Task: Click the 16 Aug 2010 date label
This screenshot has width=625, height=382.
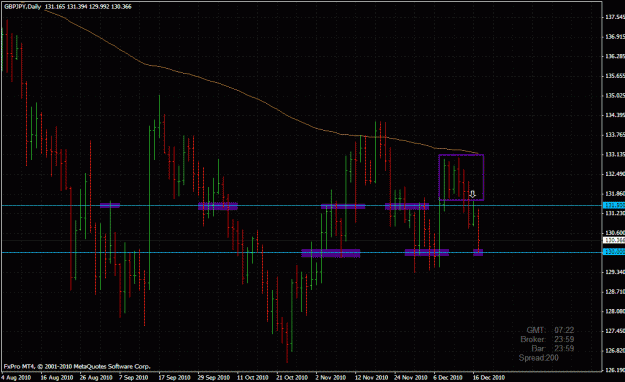Action: pyautogui.click(x=57, y=377)
